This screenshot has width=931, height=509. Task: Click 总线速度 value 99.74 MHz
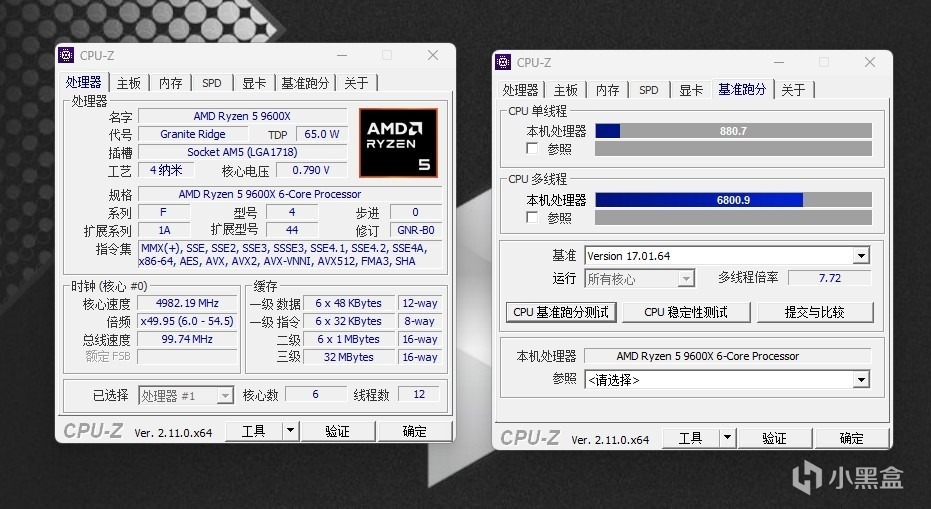coord(187,339)
